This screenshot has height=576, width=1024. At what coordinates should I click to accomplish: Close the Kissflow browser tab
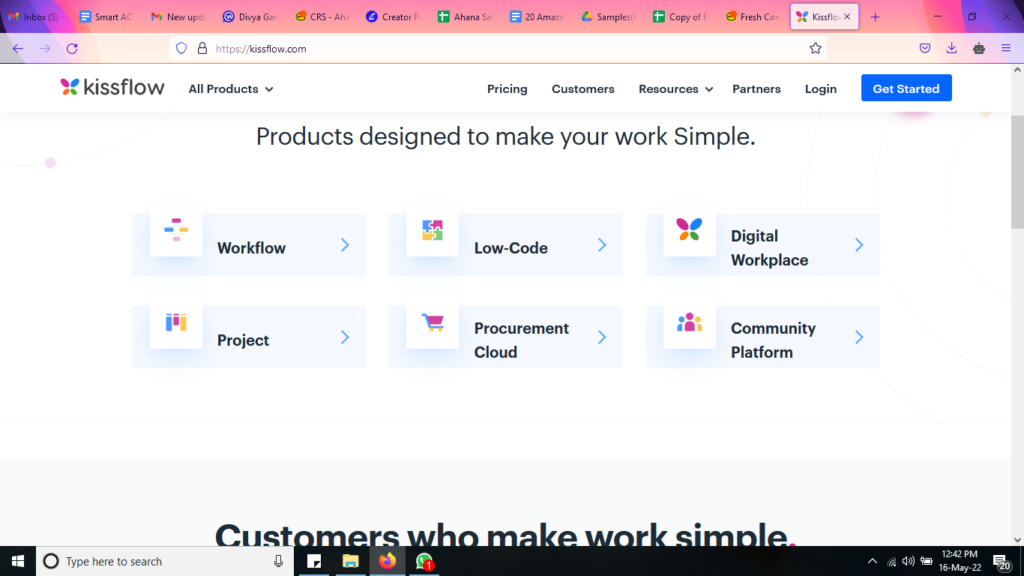click(x=847, y=17)
